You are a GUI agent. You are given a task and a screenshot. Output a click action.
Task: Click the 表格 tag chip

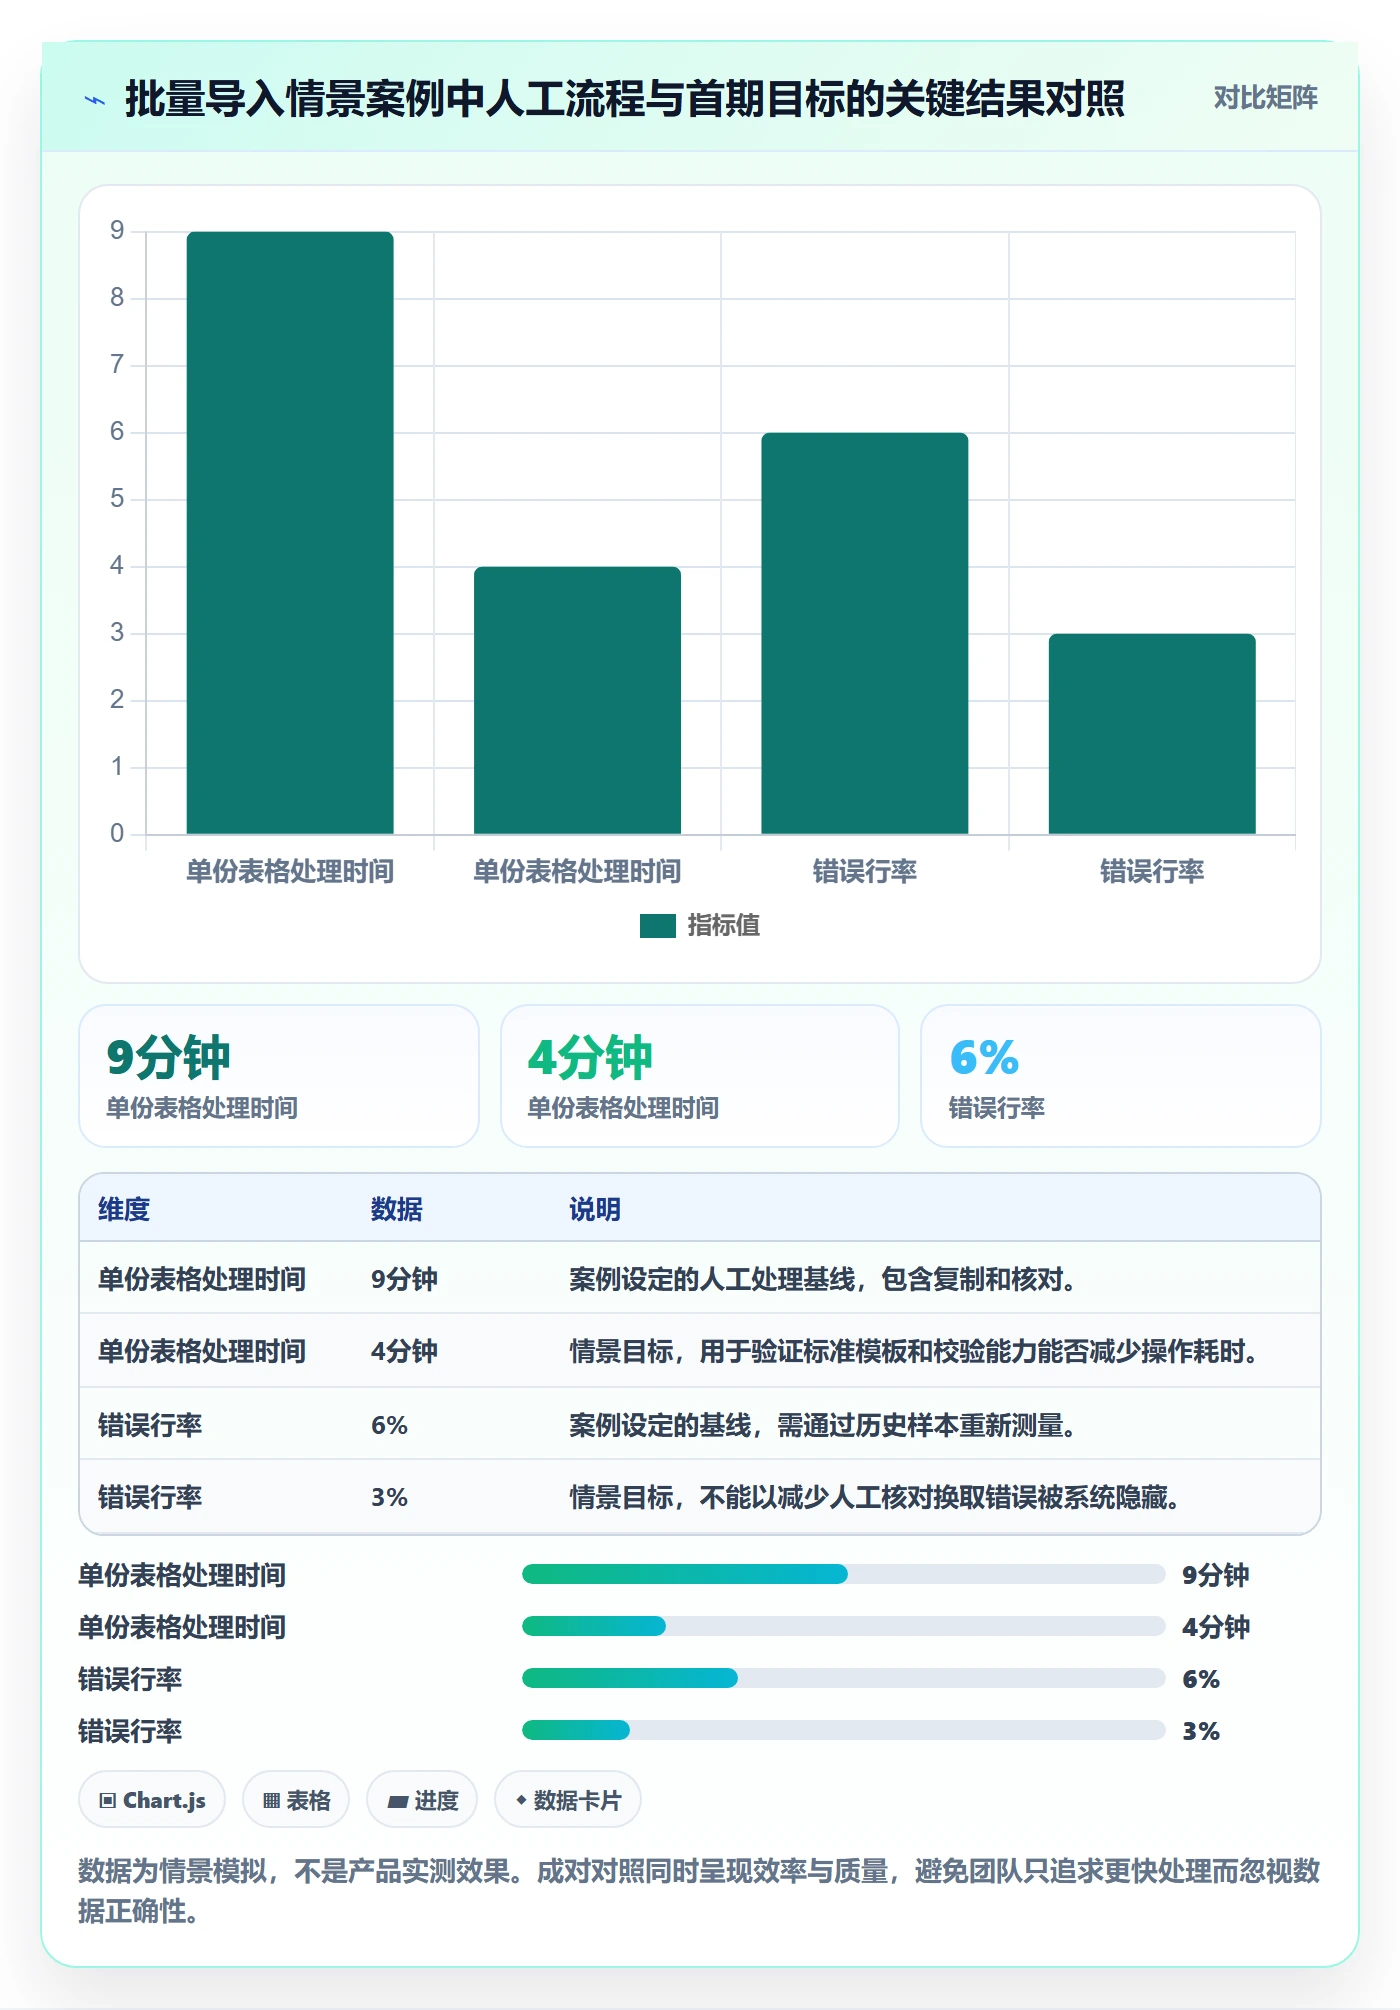pyautogui.click(x=296, y=1800)
